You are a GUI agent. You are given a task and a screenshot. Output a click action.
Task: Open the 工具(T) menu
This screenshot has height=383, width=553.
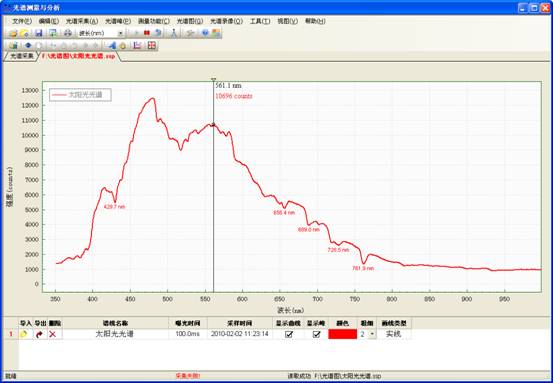[x=260, y=21]
